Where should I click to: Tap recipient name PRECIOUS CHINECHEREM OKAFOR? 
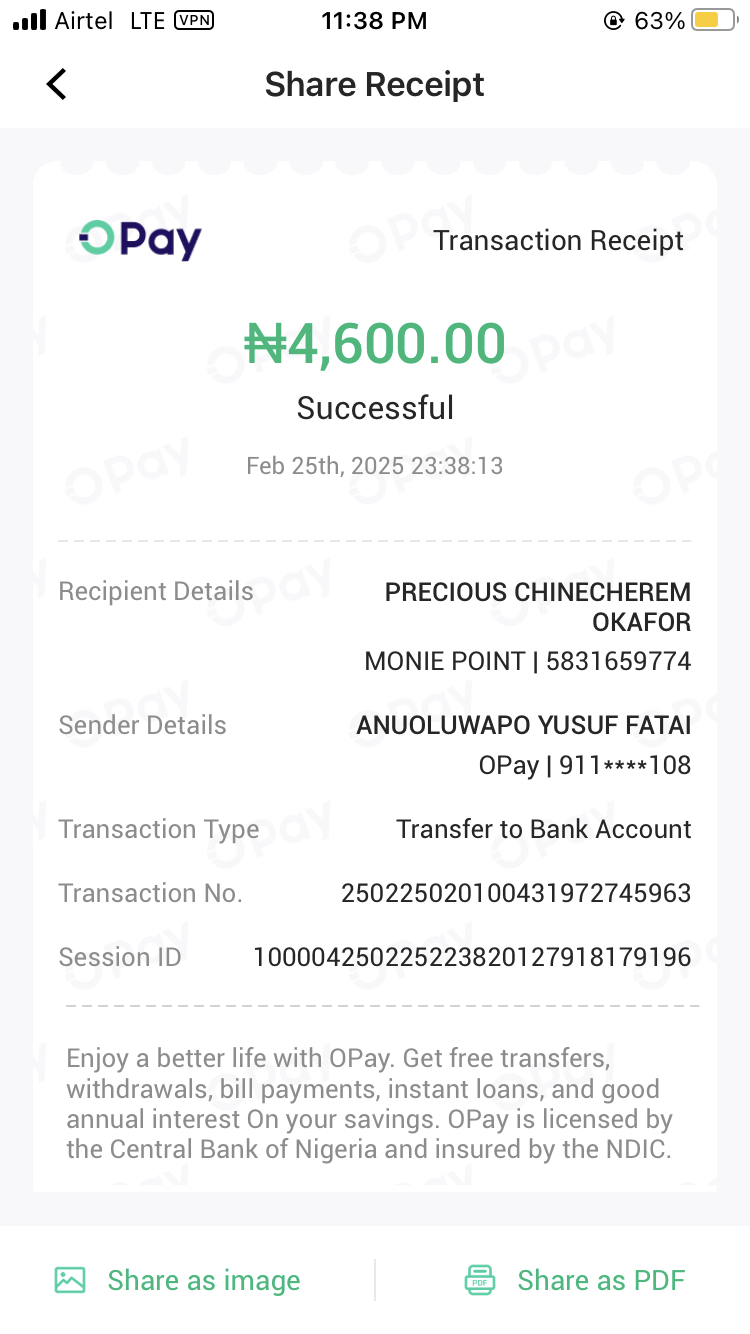tap(538, 606)
